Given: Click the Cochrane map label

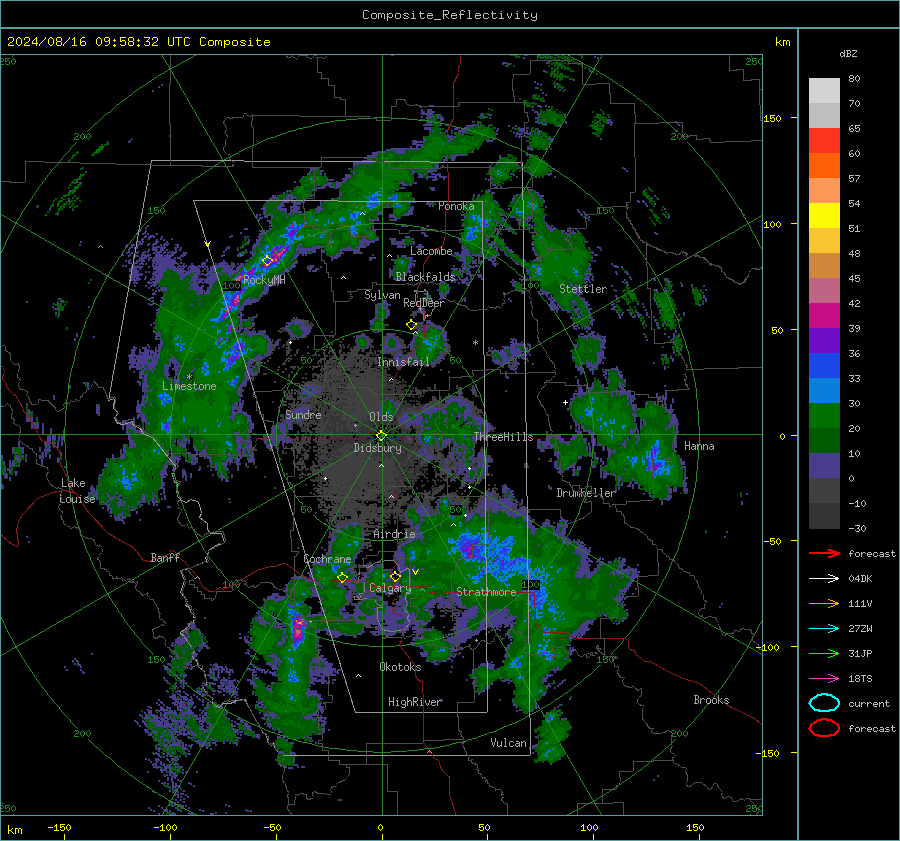Looking at the screenshot, I should point(327,559).
